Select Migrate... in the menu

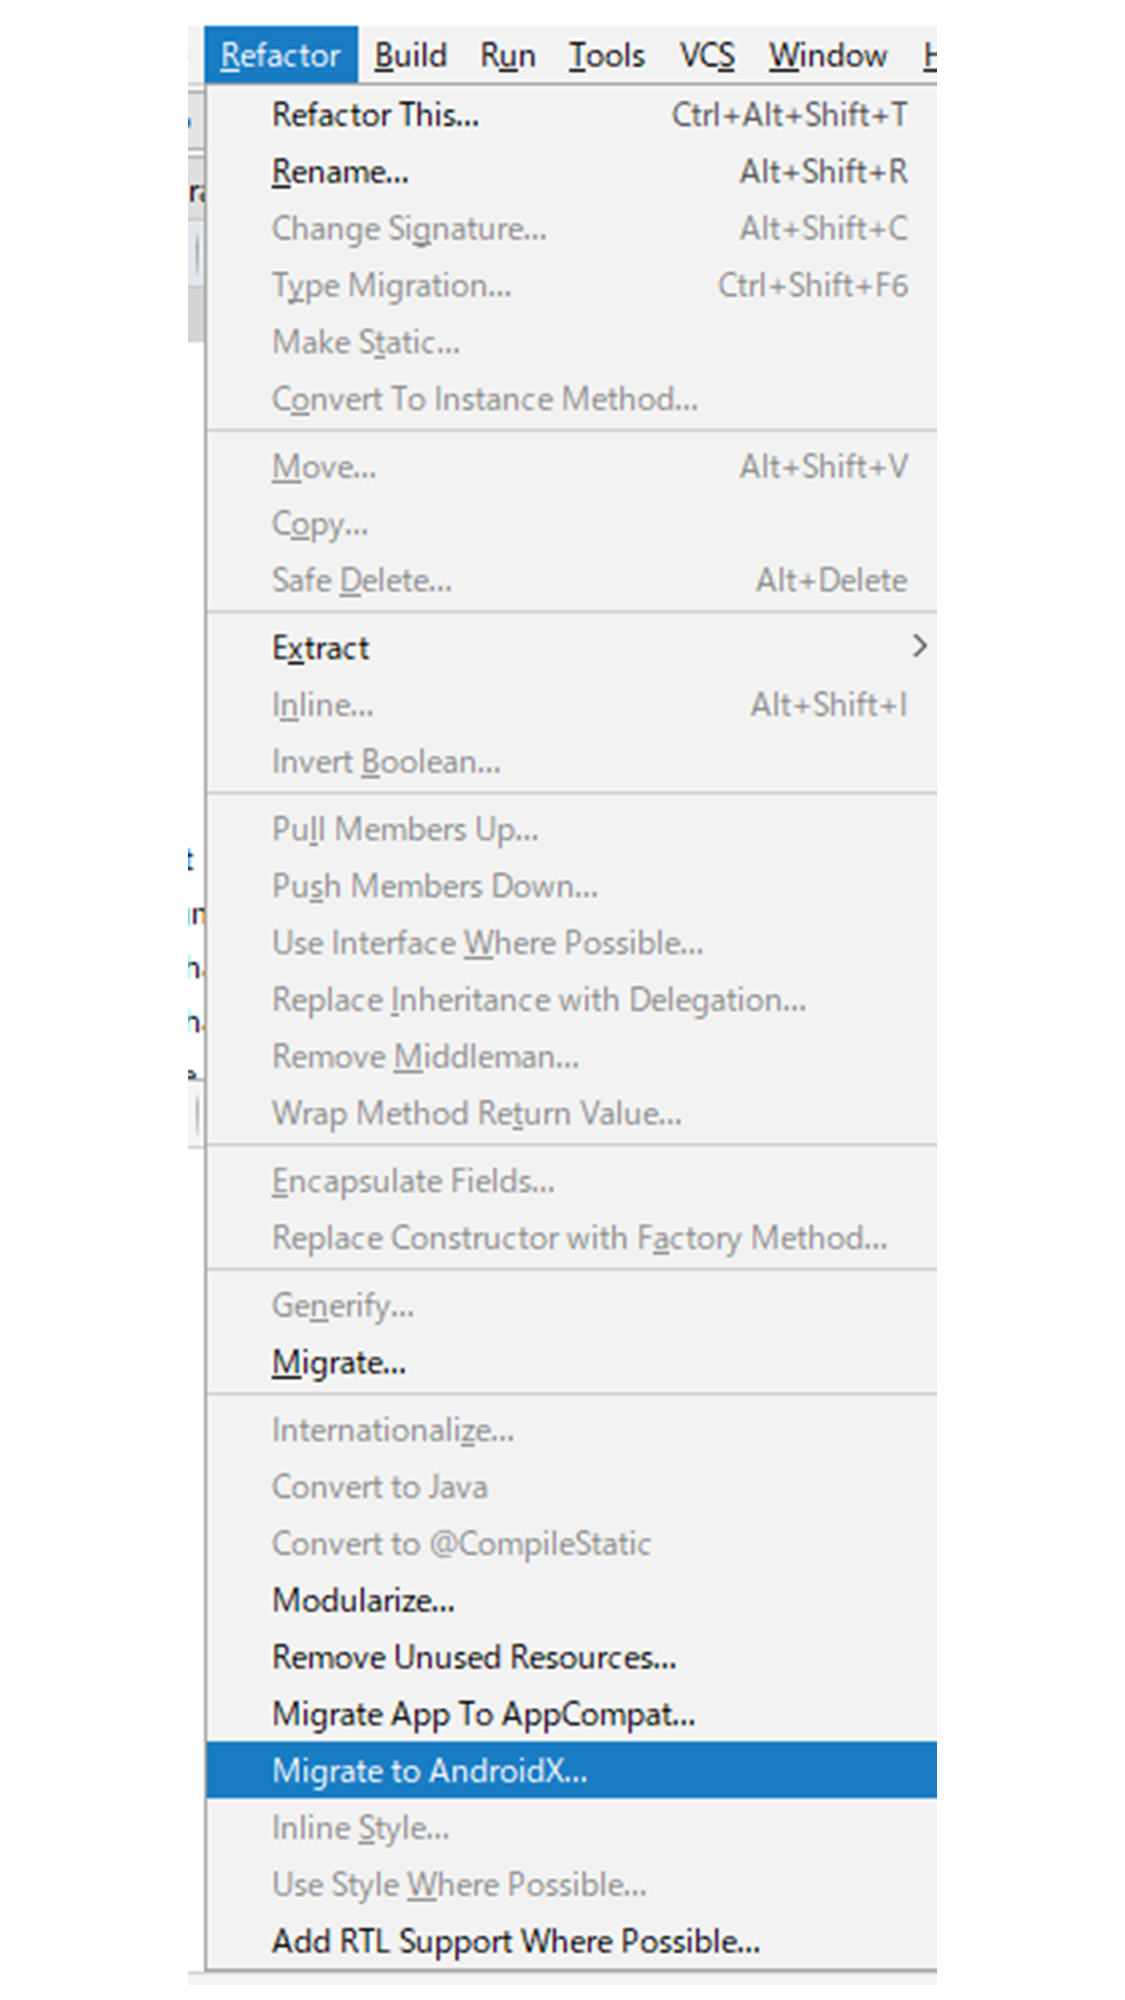572,1362
